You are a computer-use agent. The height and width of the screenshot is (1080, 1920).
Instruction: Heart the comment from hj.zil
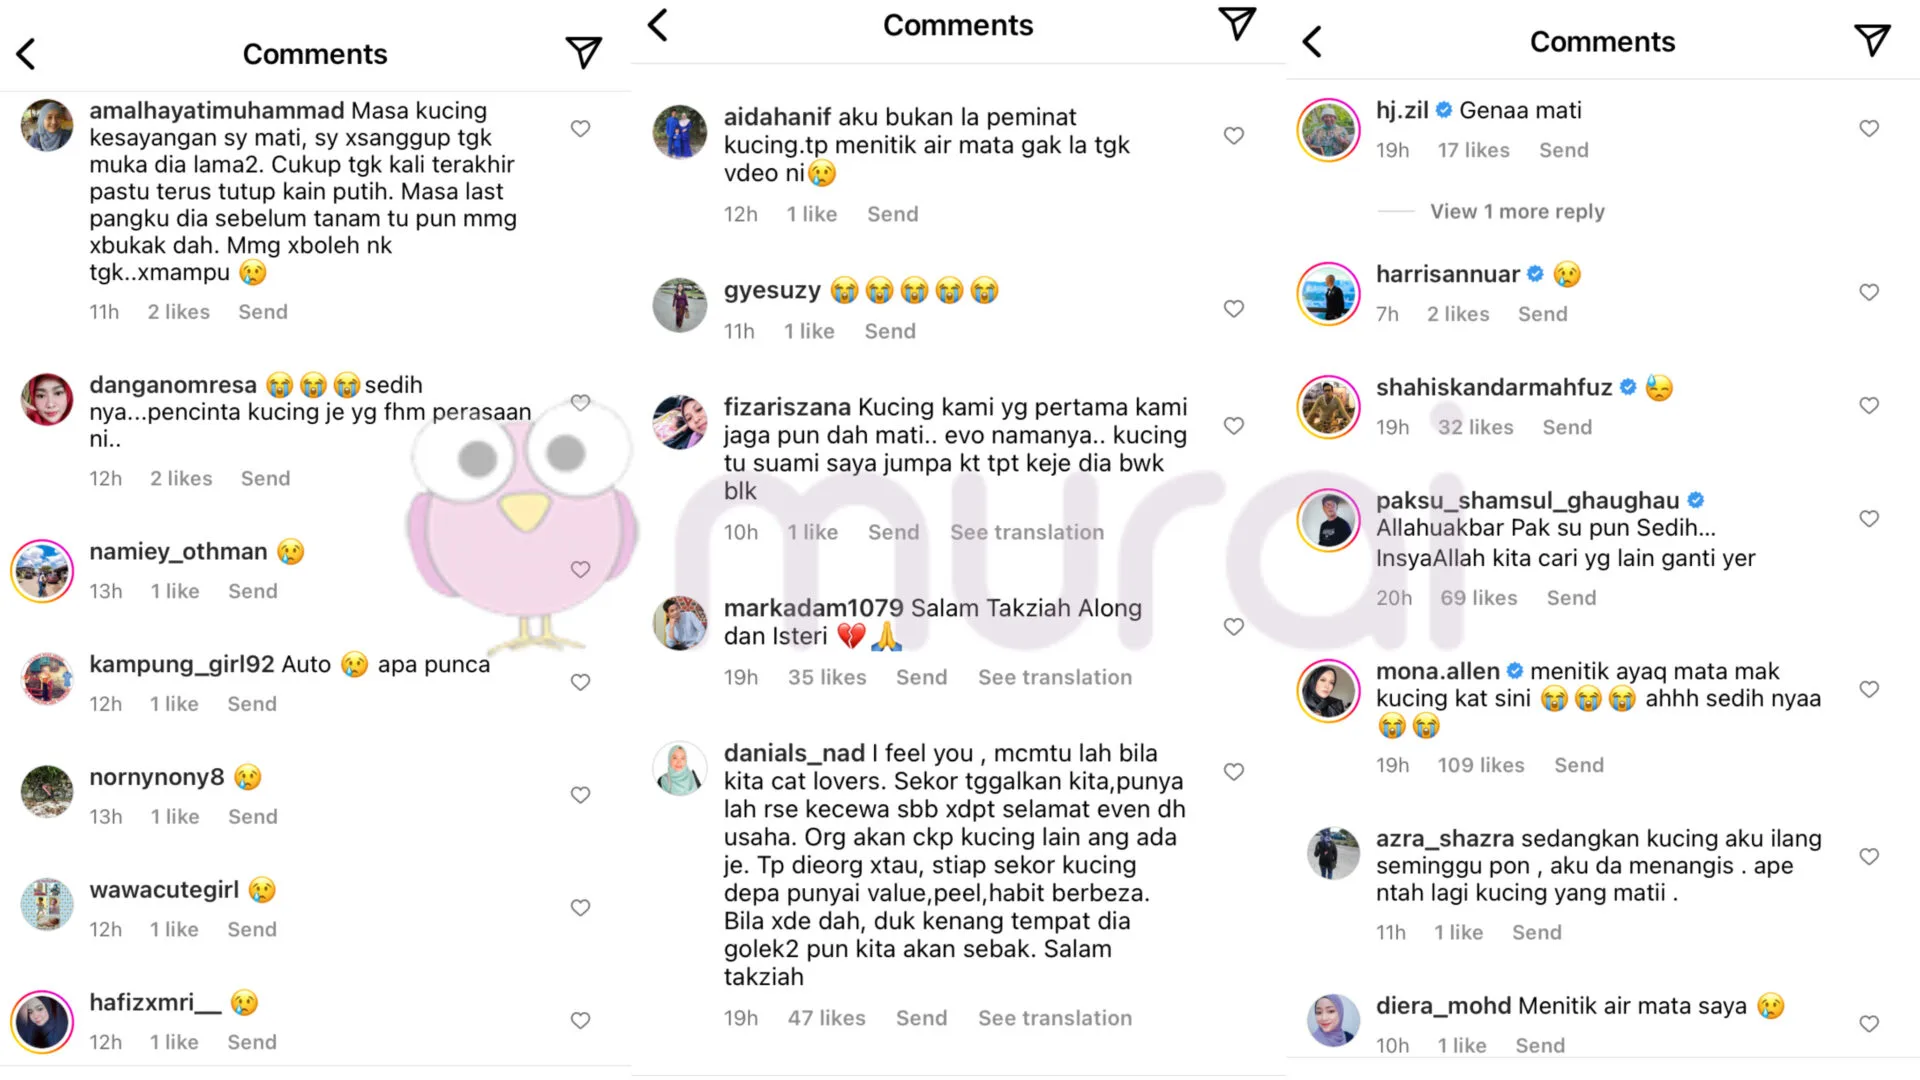pos(1869,128)
